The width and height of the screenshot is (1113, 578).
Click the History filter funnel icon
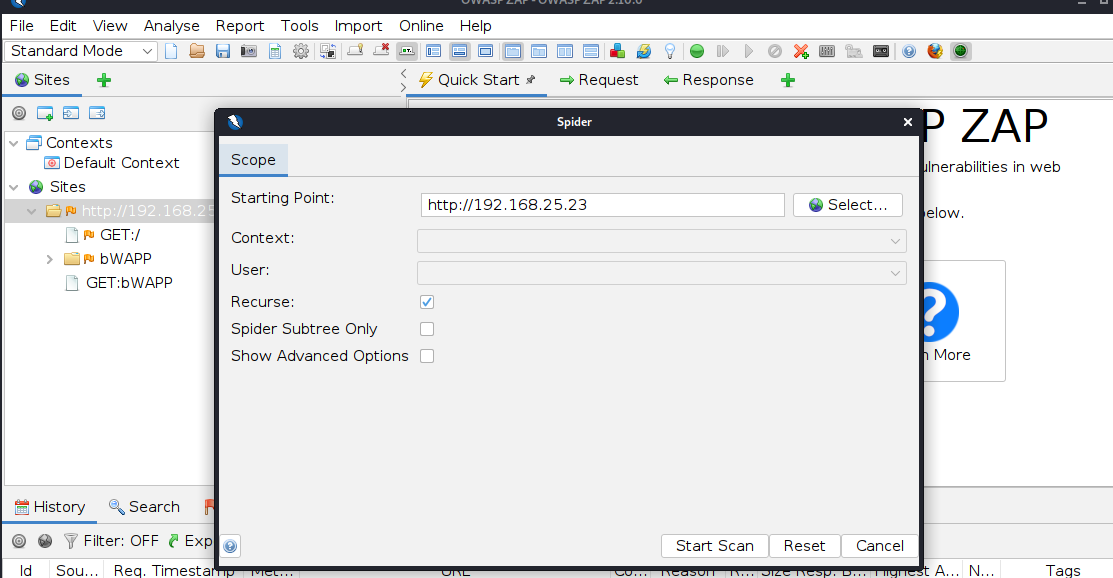click(x=70, y=541)
